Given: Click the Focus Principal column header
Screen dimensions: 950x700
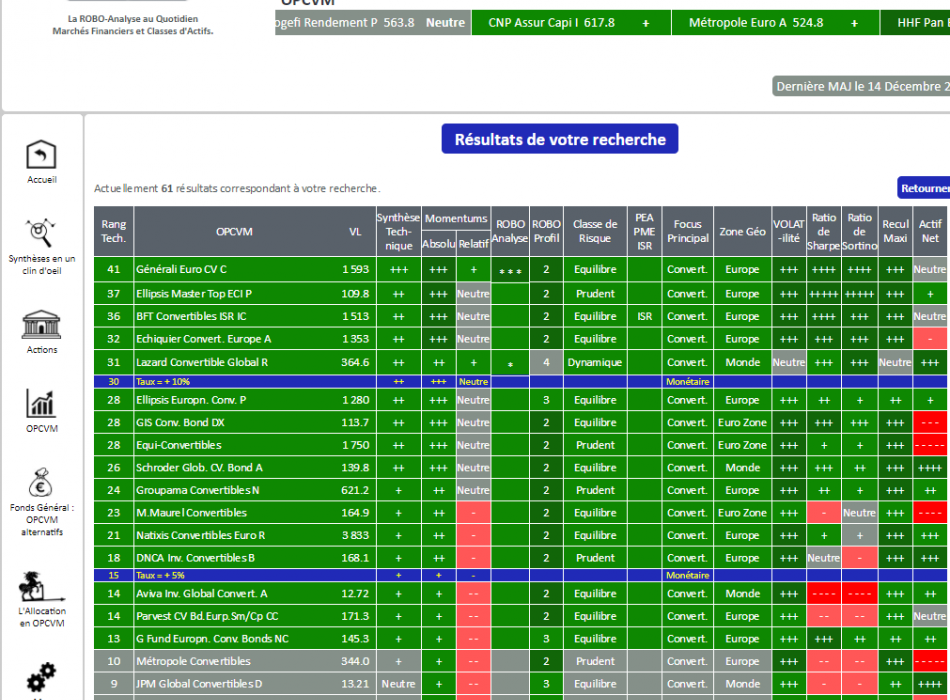Looking at the screenshot, I should 688,232.
